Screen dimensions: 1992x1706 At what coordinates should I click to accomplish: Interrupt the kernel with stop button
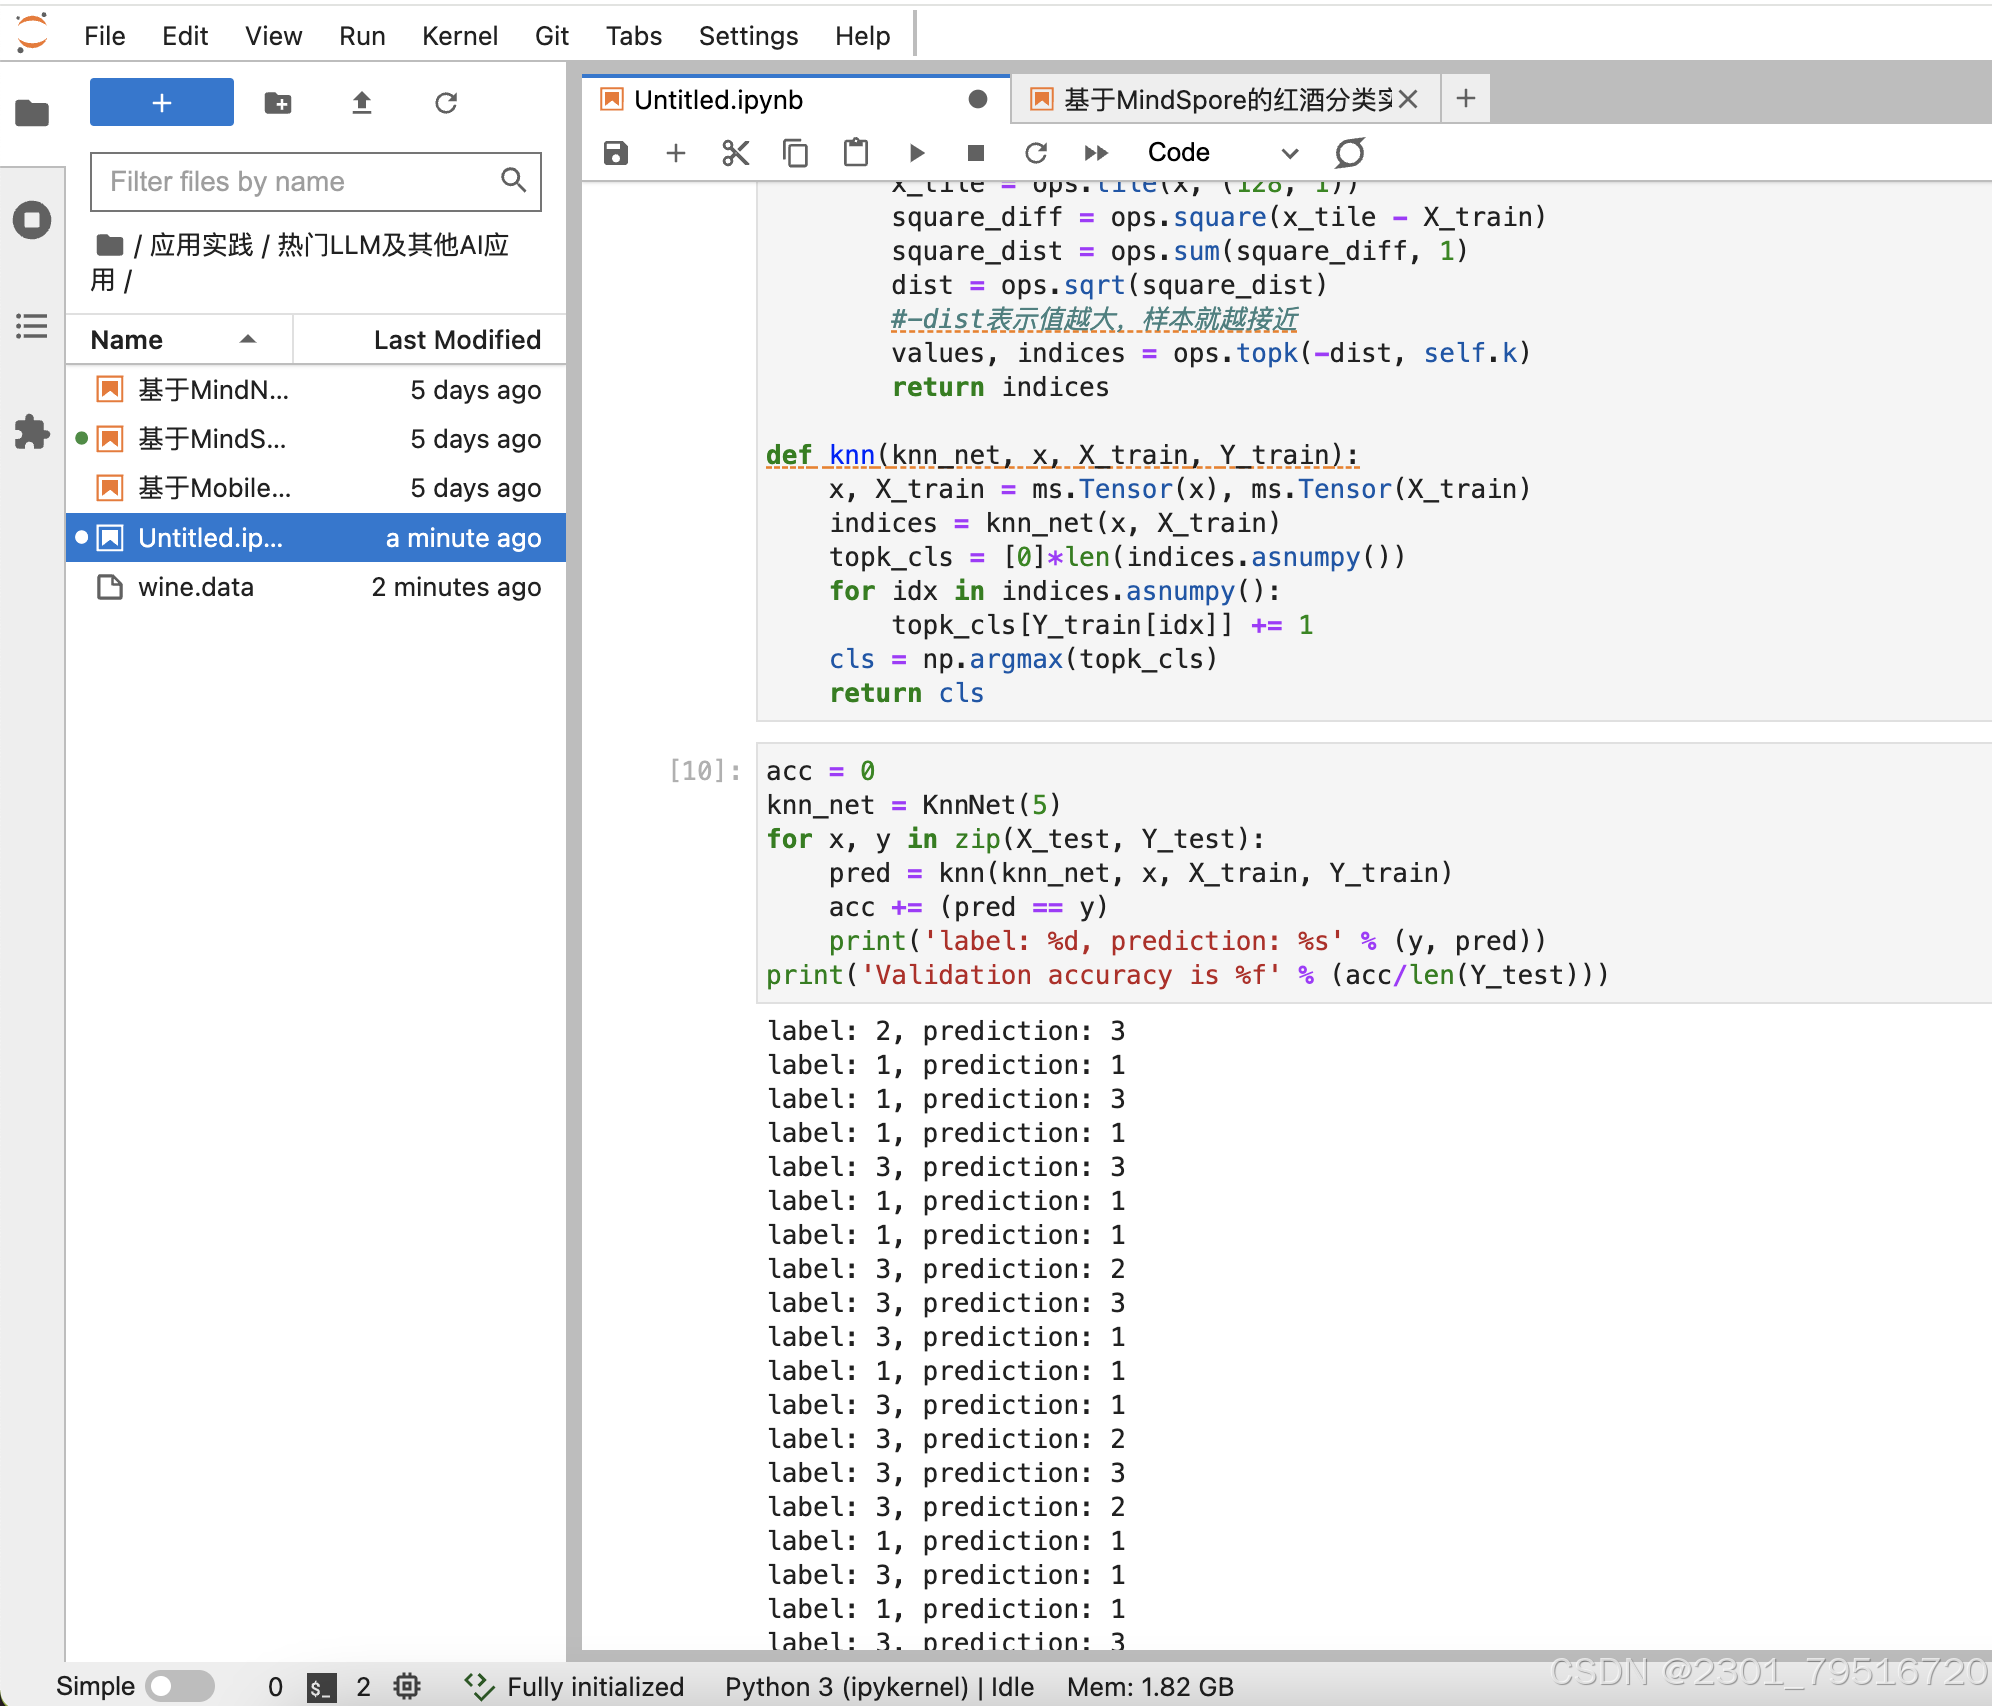976,153
